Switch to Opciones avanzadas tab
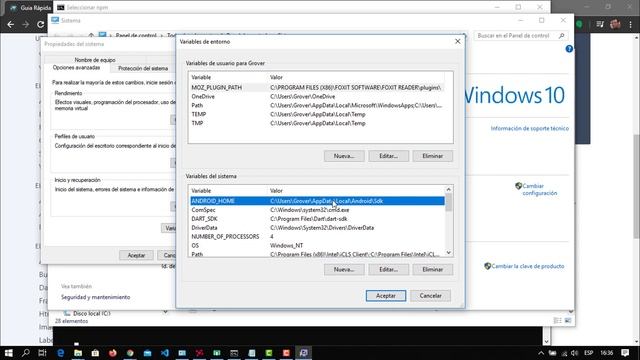This screenshot has height=360, width=640. coord(76,68)
